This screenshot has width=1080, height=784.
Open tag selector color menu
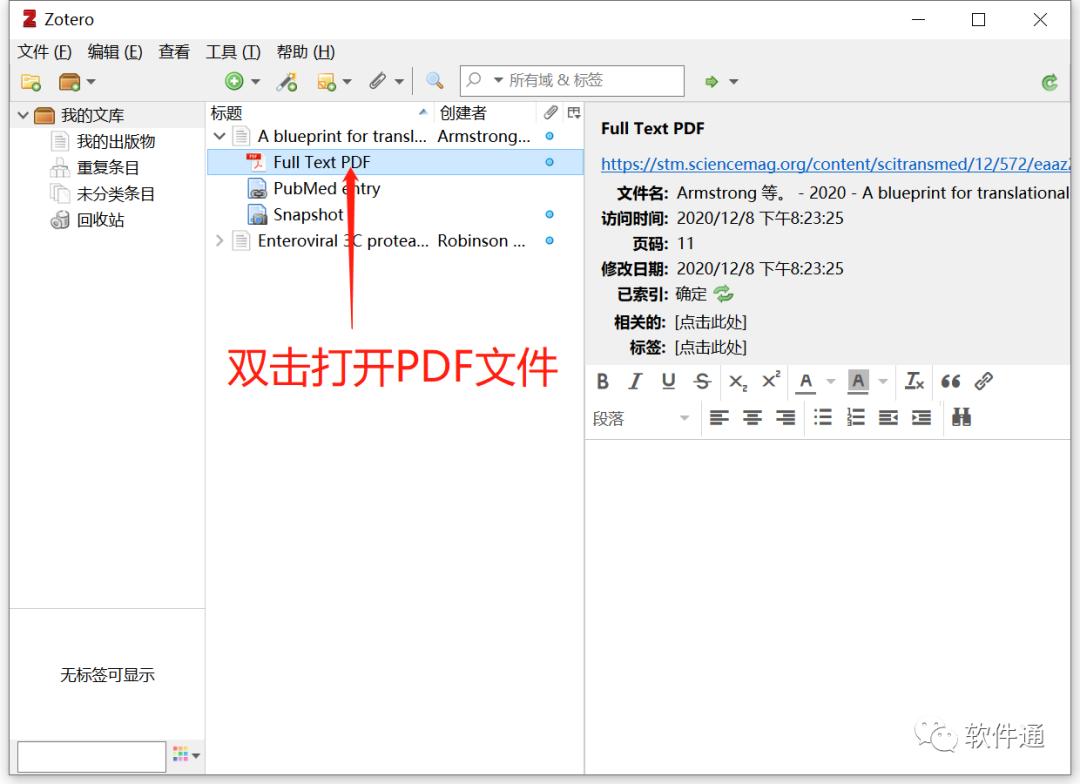(186, 754)
